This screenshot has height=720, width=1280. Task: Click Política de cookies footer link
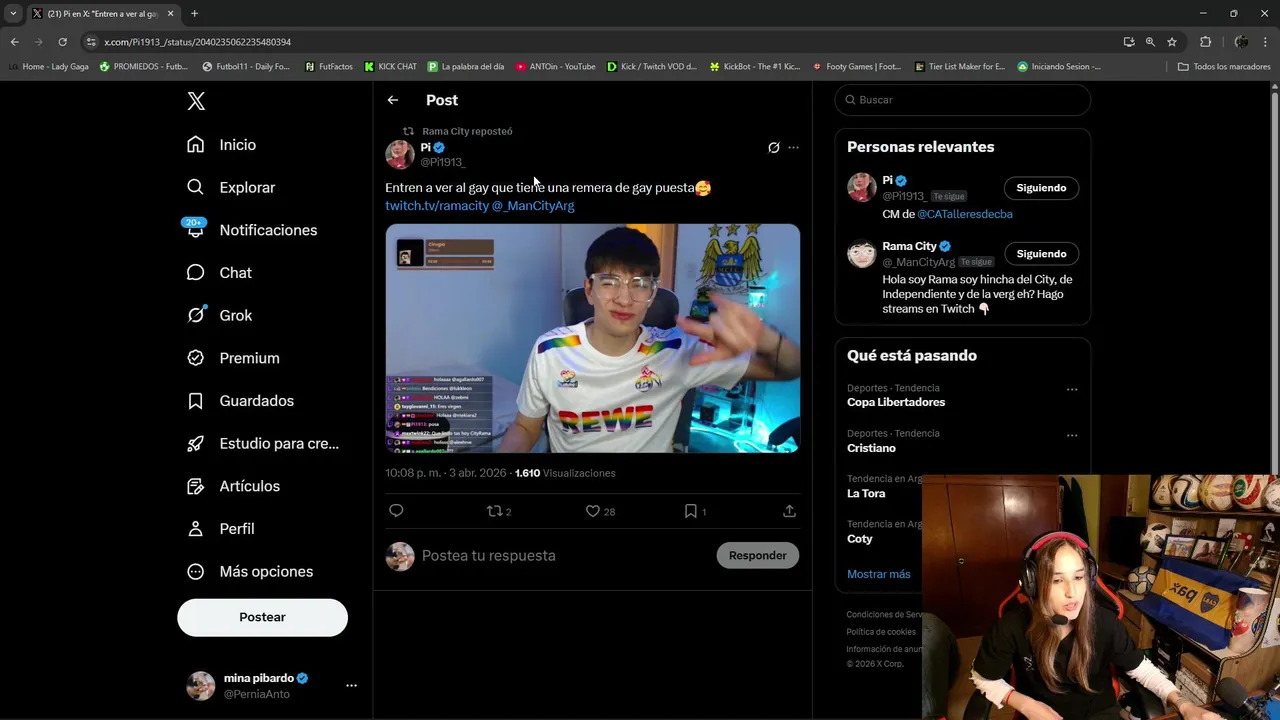point(881,632)
